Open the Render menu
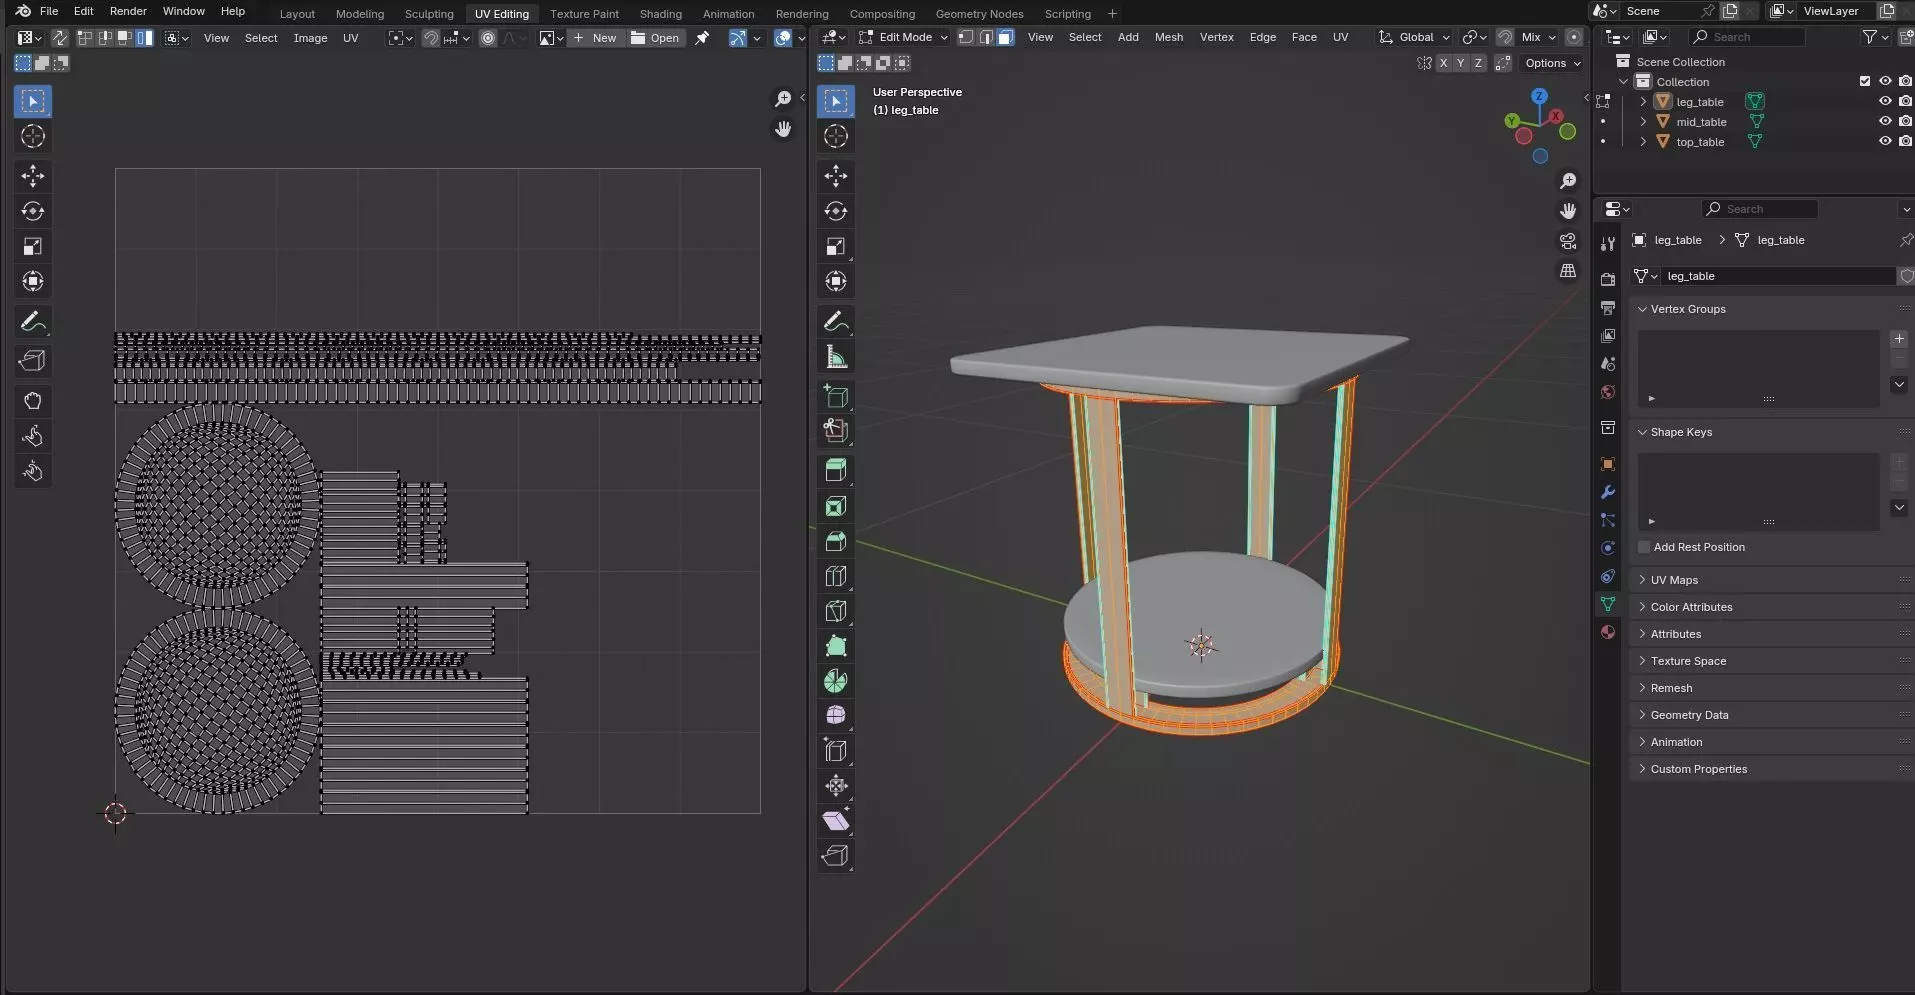 click(x=128, y=11)
